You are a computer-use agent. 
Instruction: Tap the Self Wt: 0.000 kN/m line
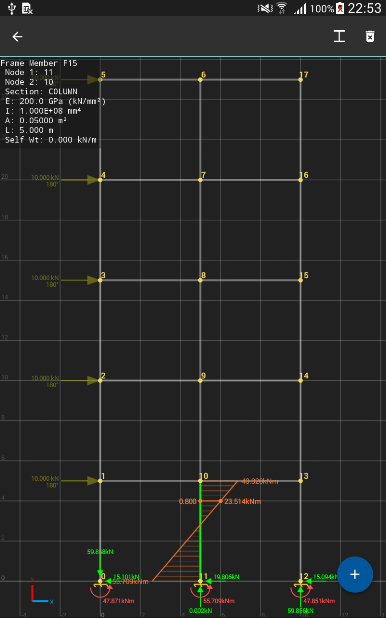click(51, 140)
